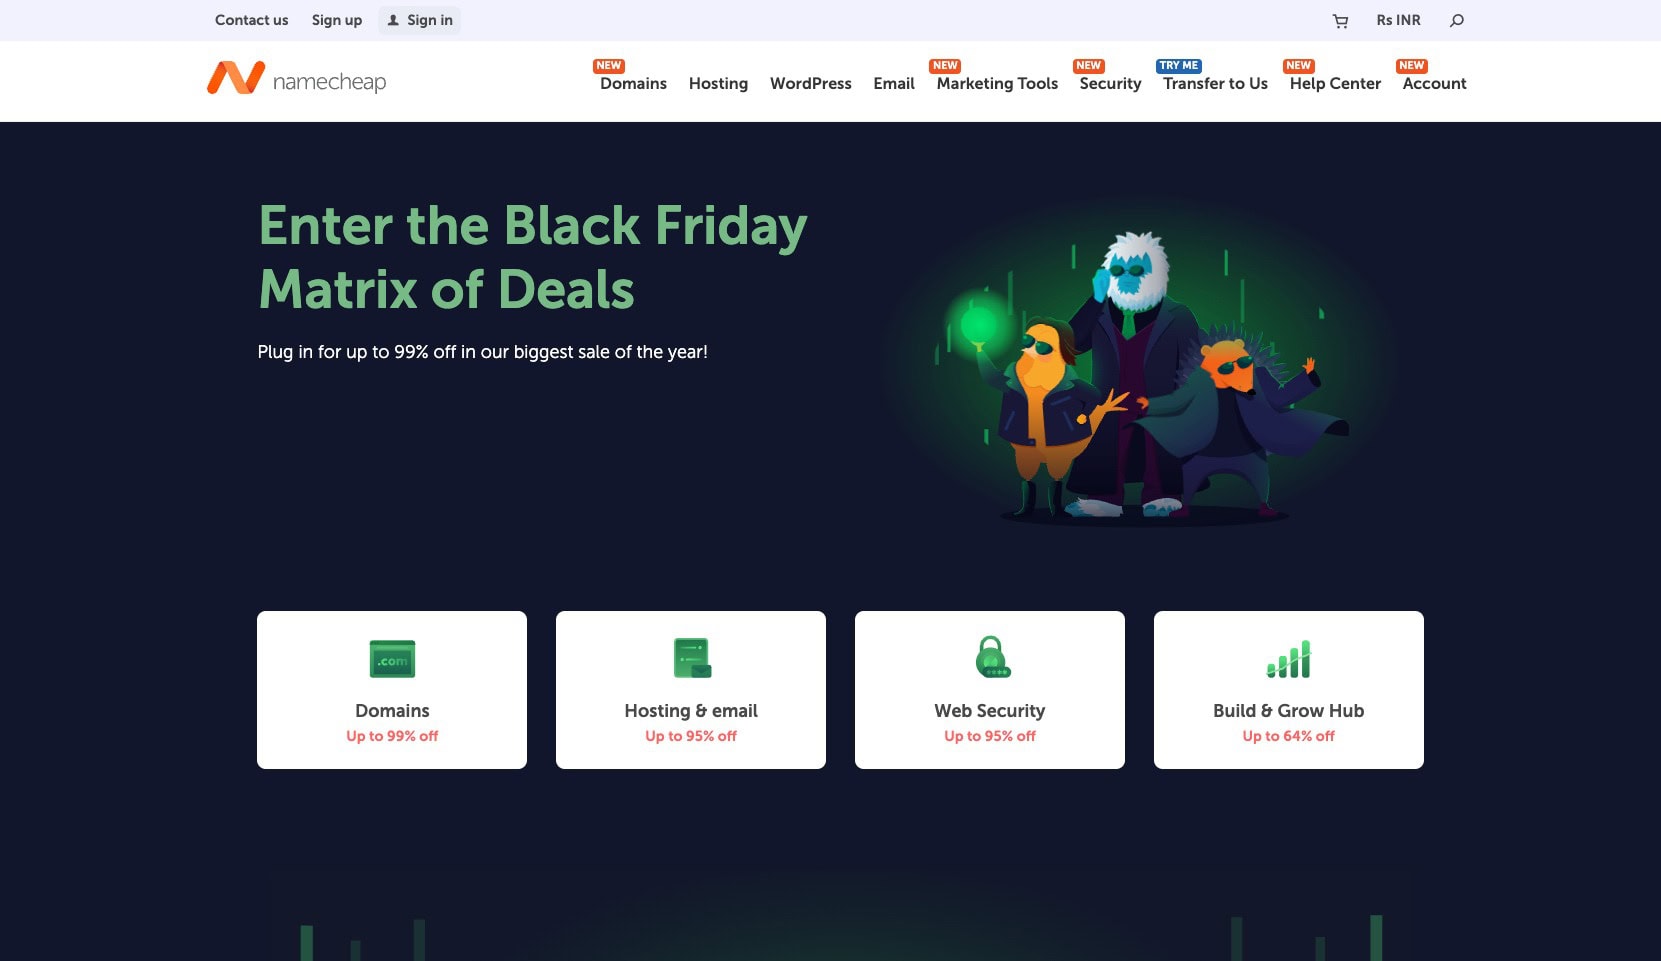Expand the Domains navigation menu
Image resolution: width=1661 pixels, height=961 pixels.
(x=633, y=84)
